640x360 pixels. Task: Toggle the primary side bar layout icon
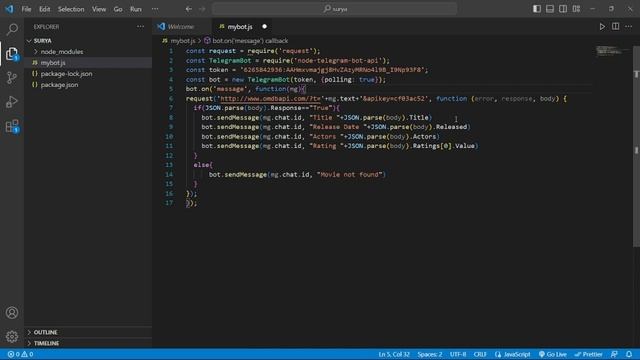(x=537, y=9)
